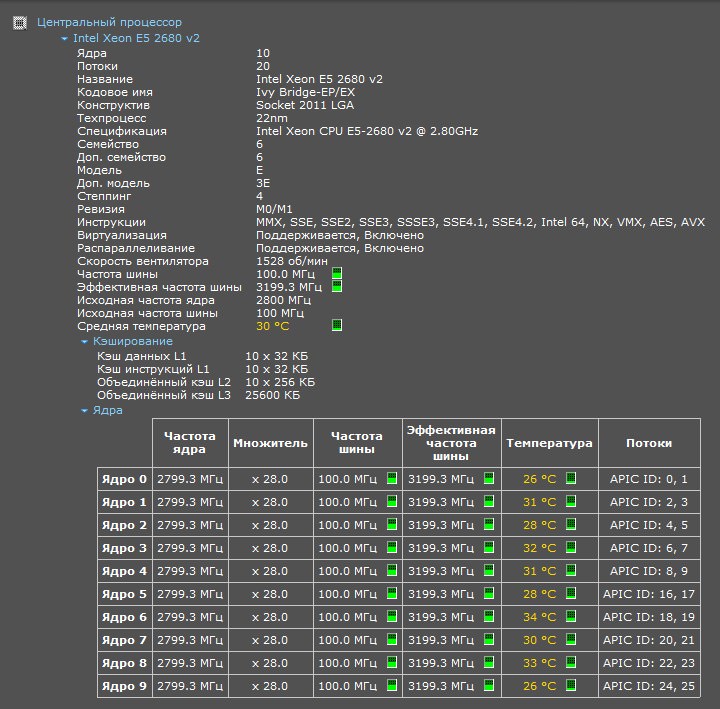Select the Ядро 7 core frequency 2799.3 МГц
Image resolution: width=720 pixels, height=709 pixels.
190,640
